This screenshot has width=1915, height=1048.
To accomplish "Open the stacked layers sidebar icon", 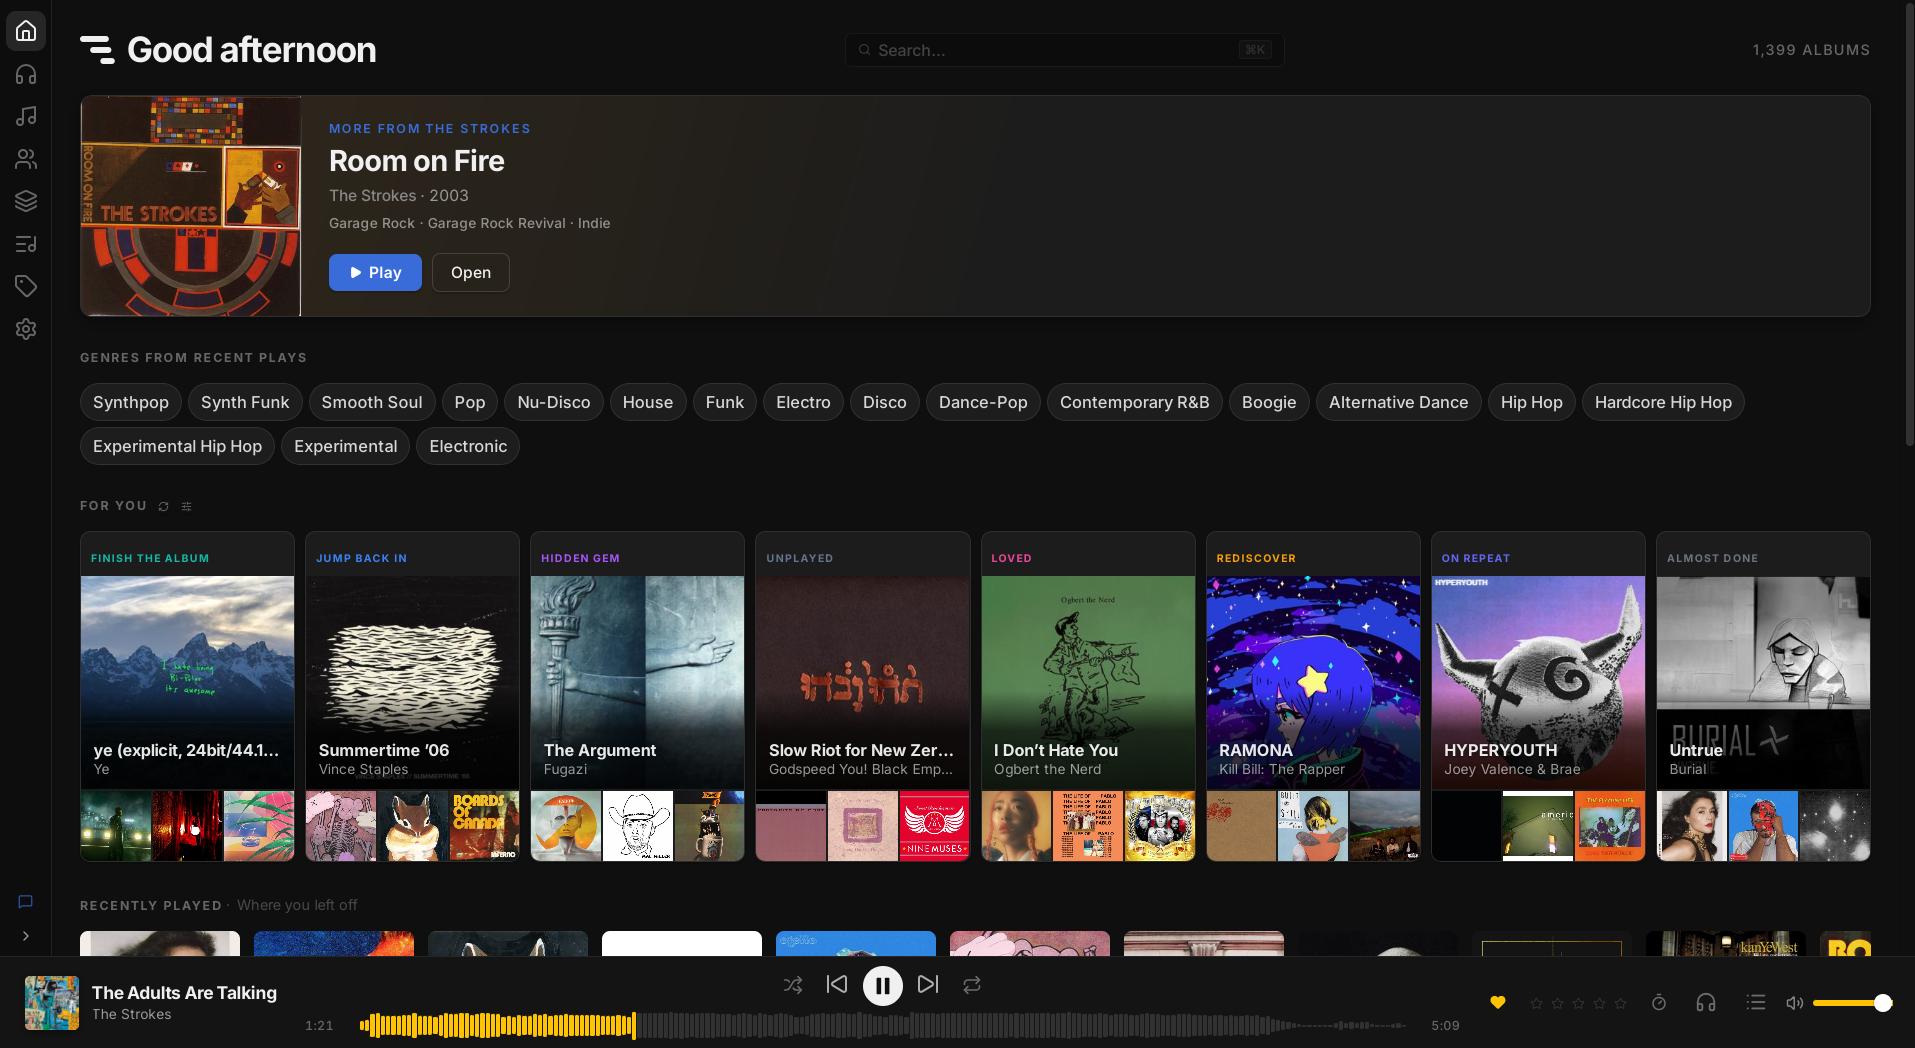I will (x=26, y=201).
